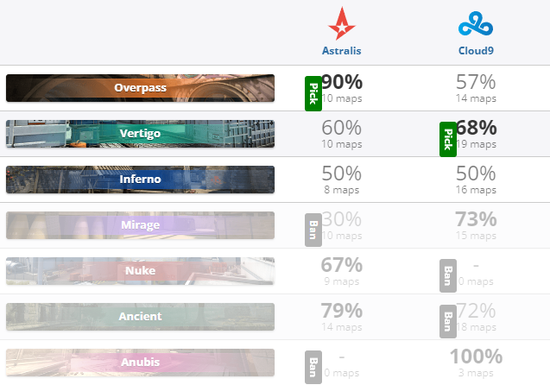Open the Cloud9 team name link
550x385 pixels.
point(476,51)
